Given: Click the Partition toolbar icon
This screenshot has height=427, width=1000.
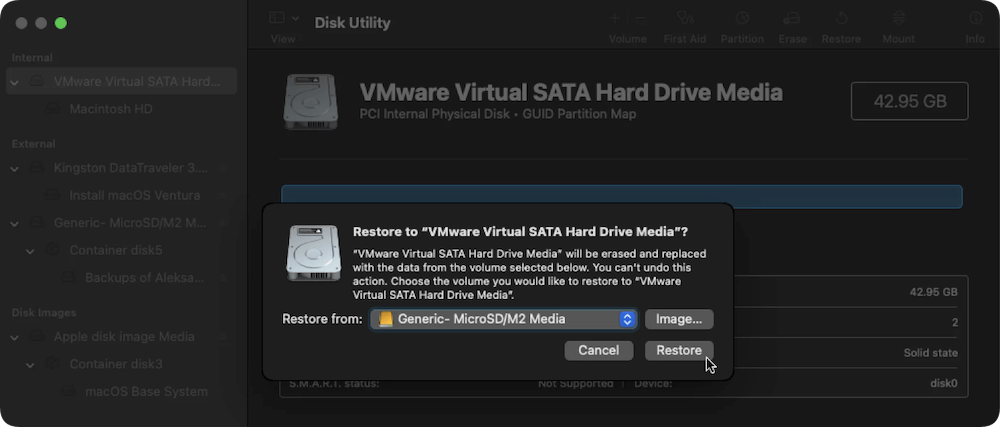Looking at the screenshot, I should pos(742,18).
